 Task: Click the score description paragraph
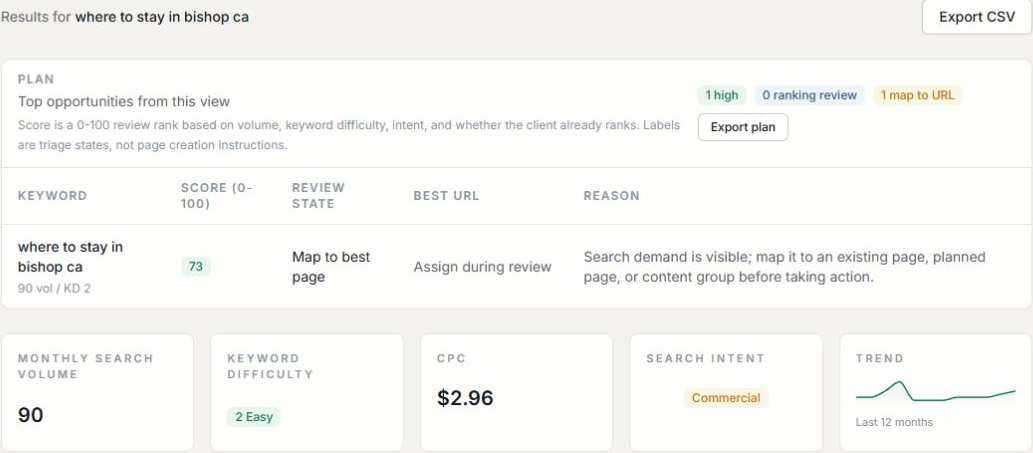coord(349,135)
